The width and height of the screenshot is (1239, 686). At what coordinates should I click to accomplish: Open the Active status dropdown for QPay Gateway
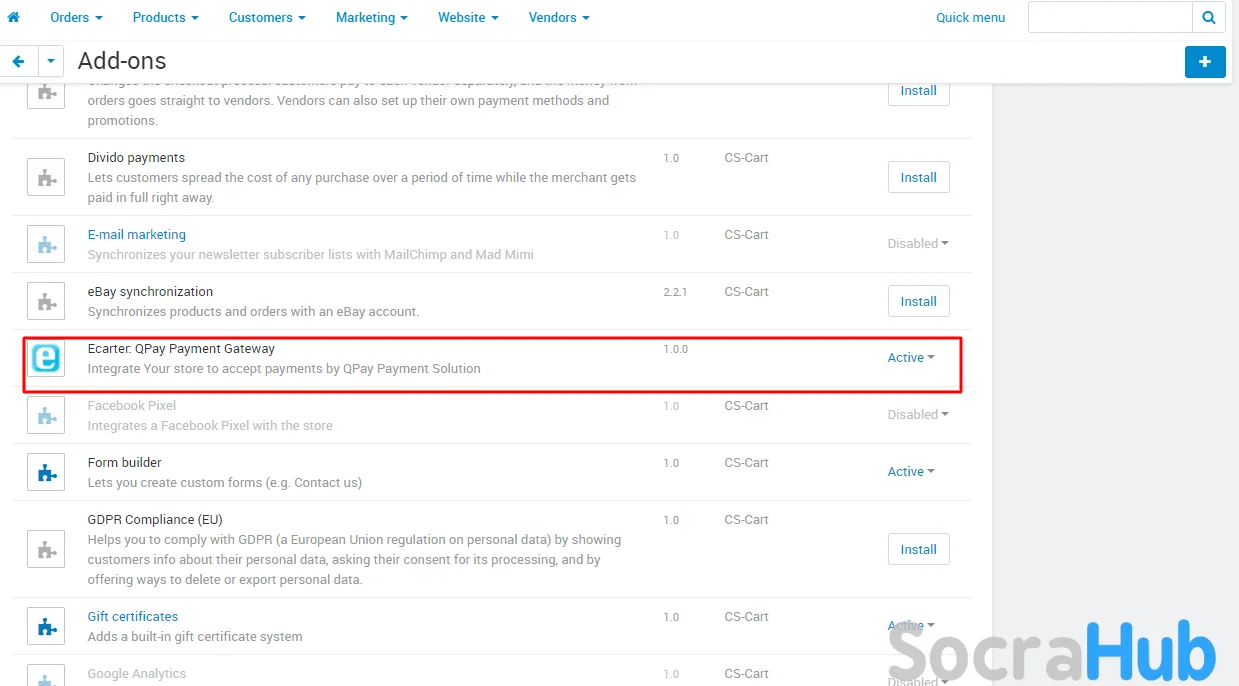pos(911,358)
